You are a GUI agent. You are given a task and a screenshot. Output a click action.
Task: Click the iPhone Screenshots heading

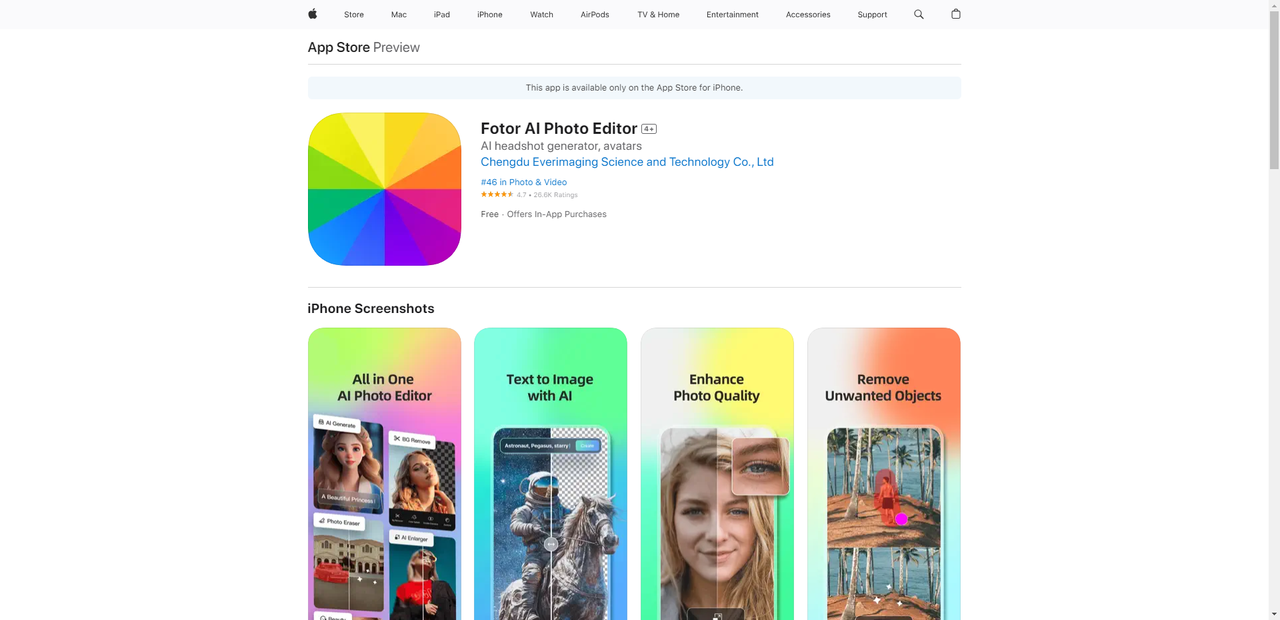click(x=371, y=309)
